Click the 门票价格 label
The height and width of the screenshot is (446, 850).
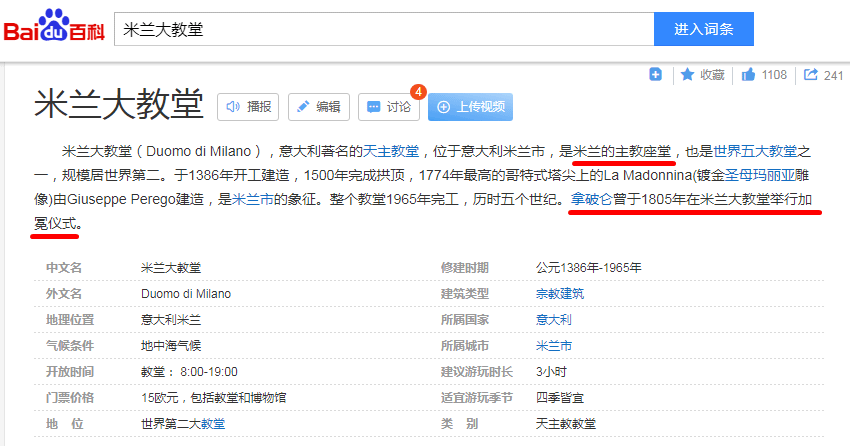pos(70,398)
